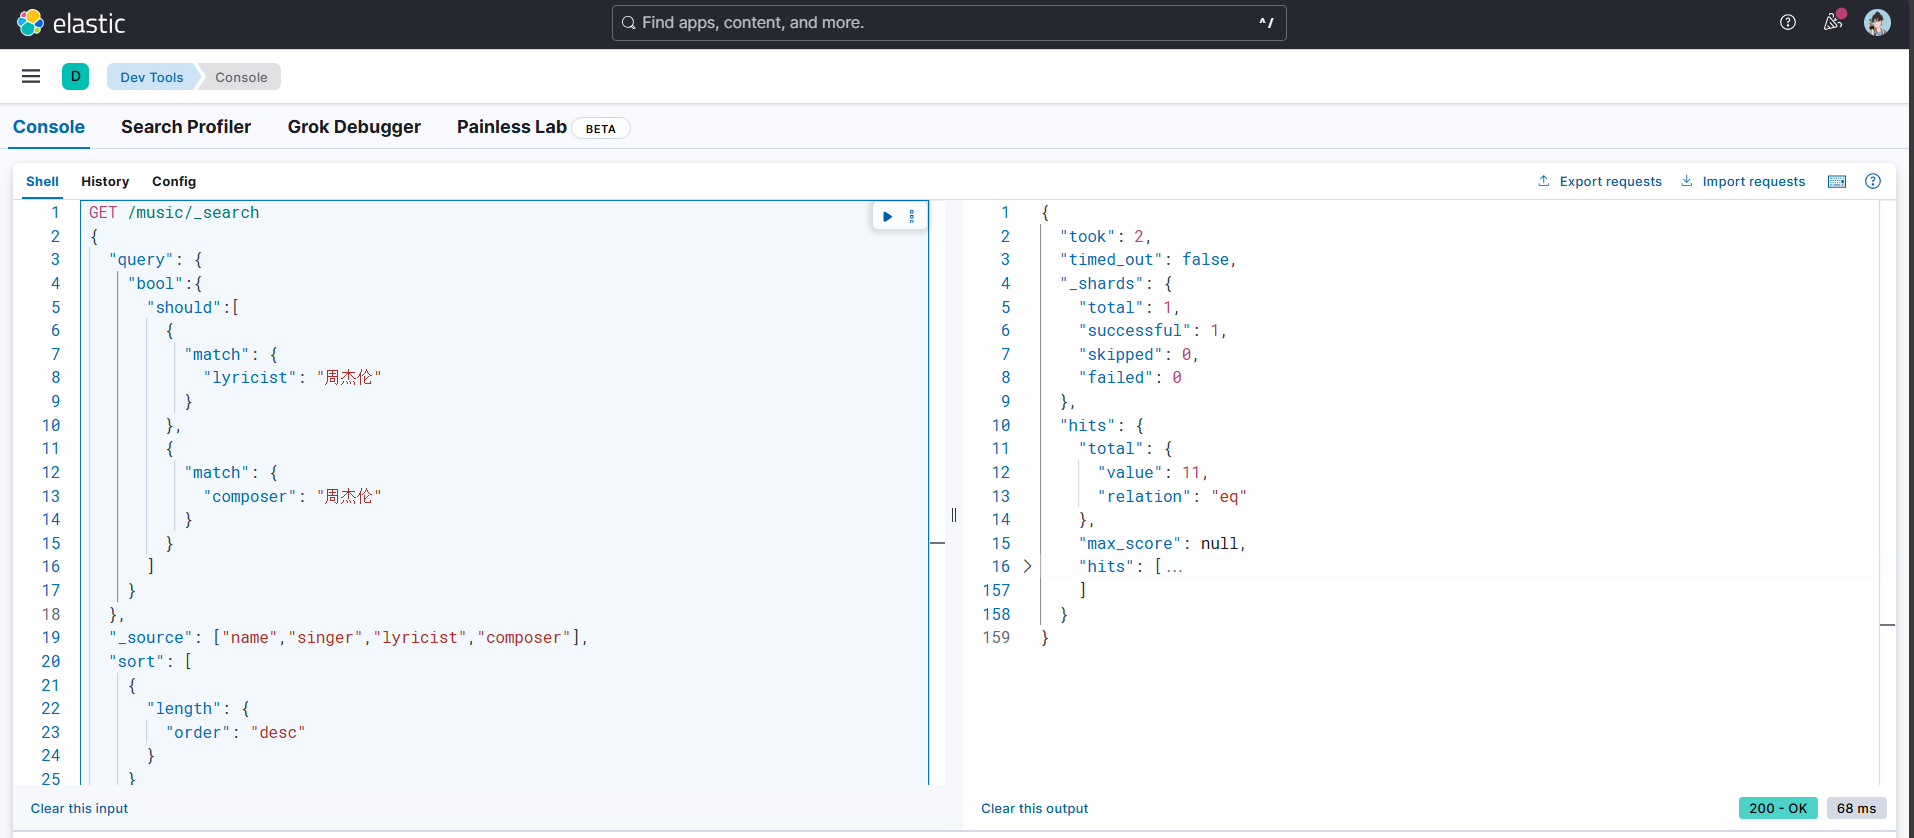Open the Config tab
Screen dimensions: 1914x838
(x=174, y=181)
